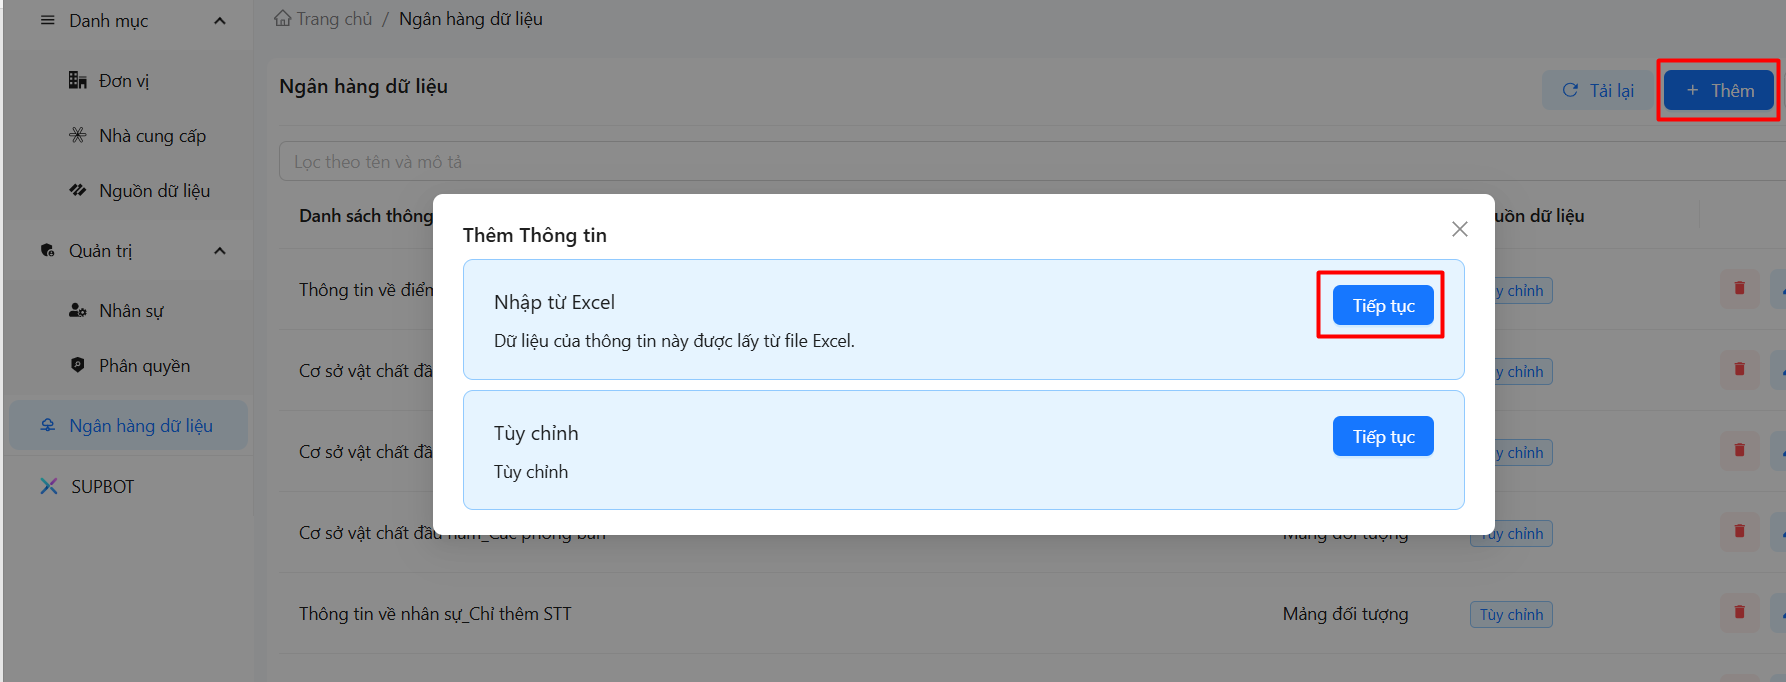
Task: Click the Đơn vị building icon
Action: coord(77,81)
